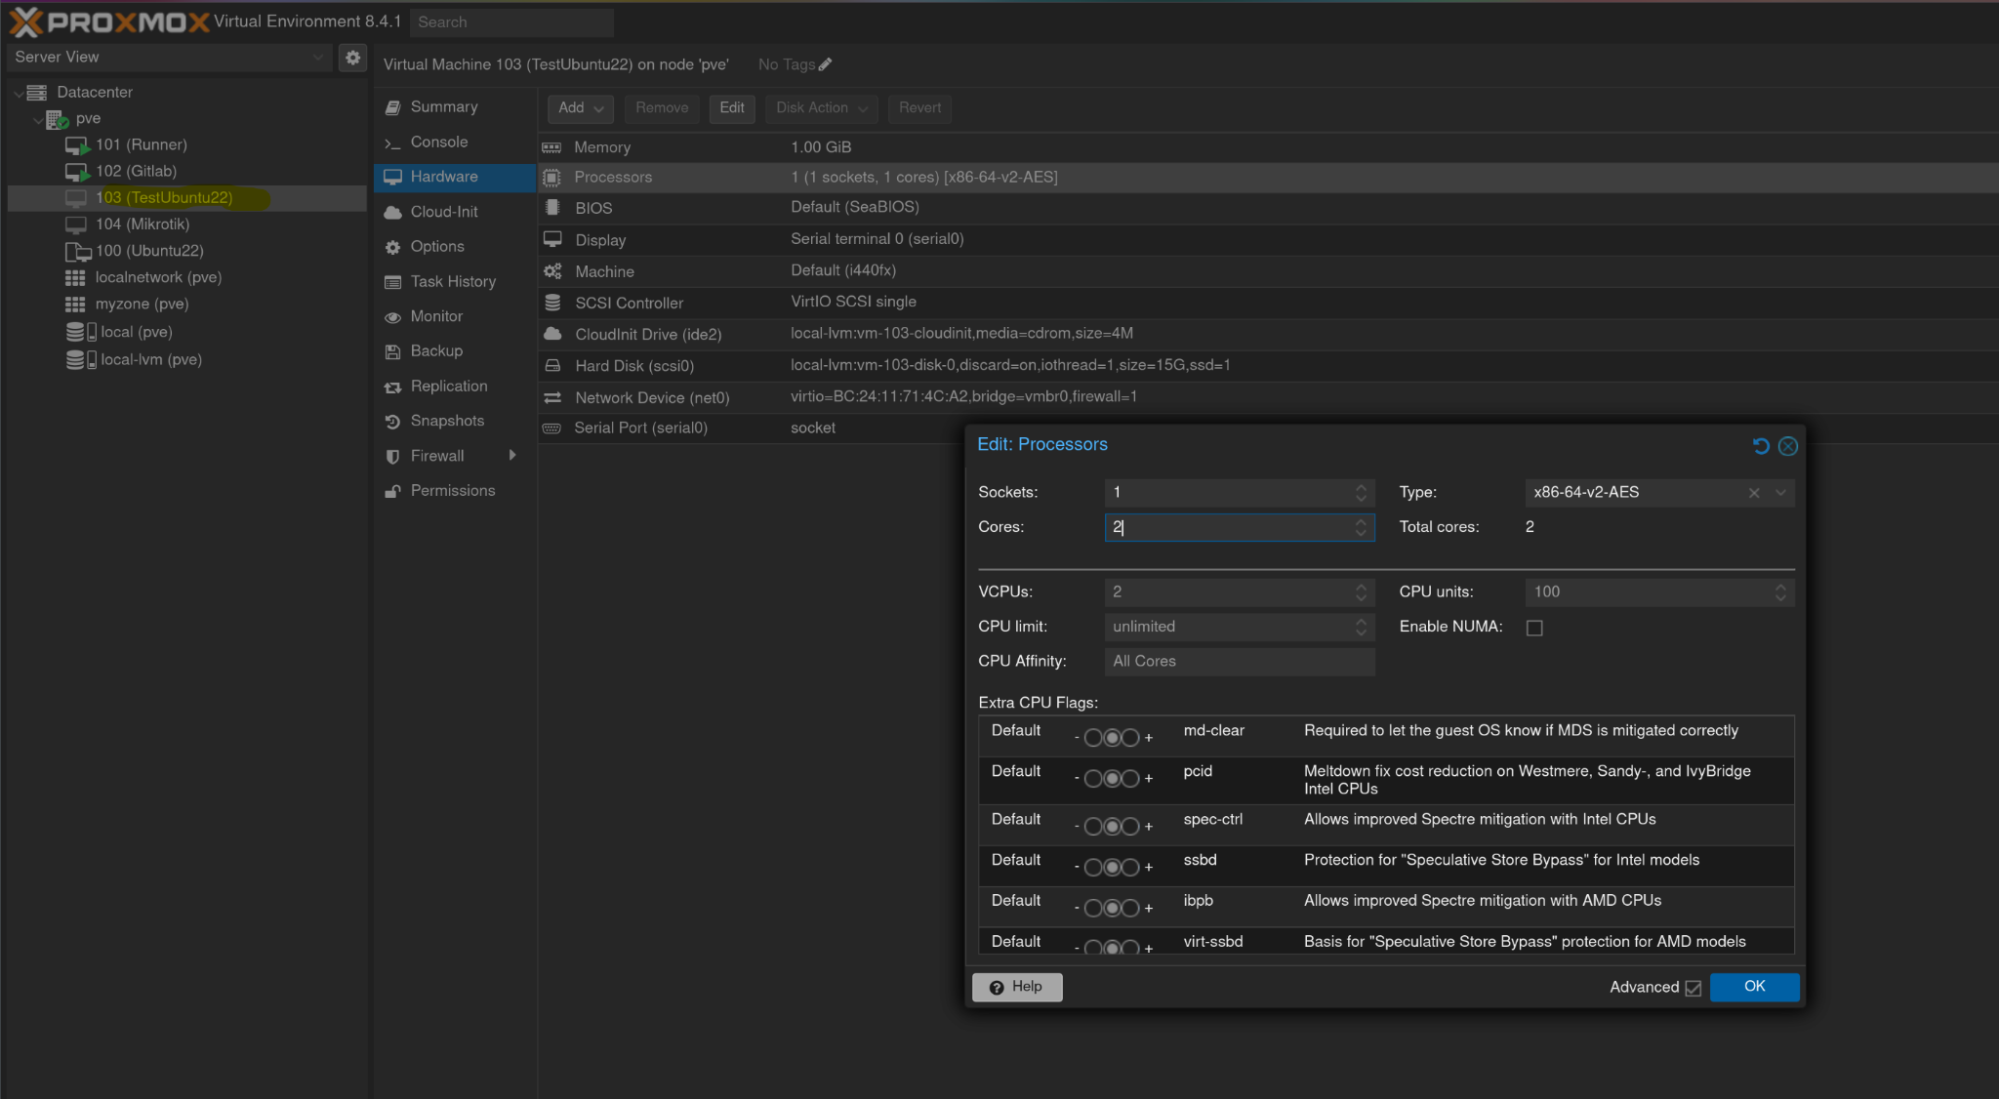Collapse the Datacenter tree node
1999x1100 pixels.
point(17,92)
